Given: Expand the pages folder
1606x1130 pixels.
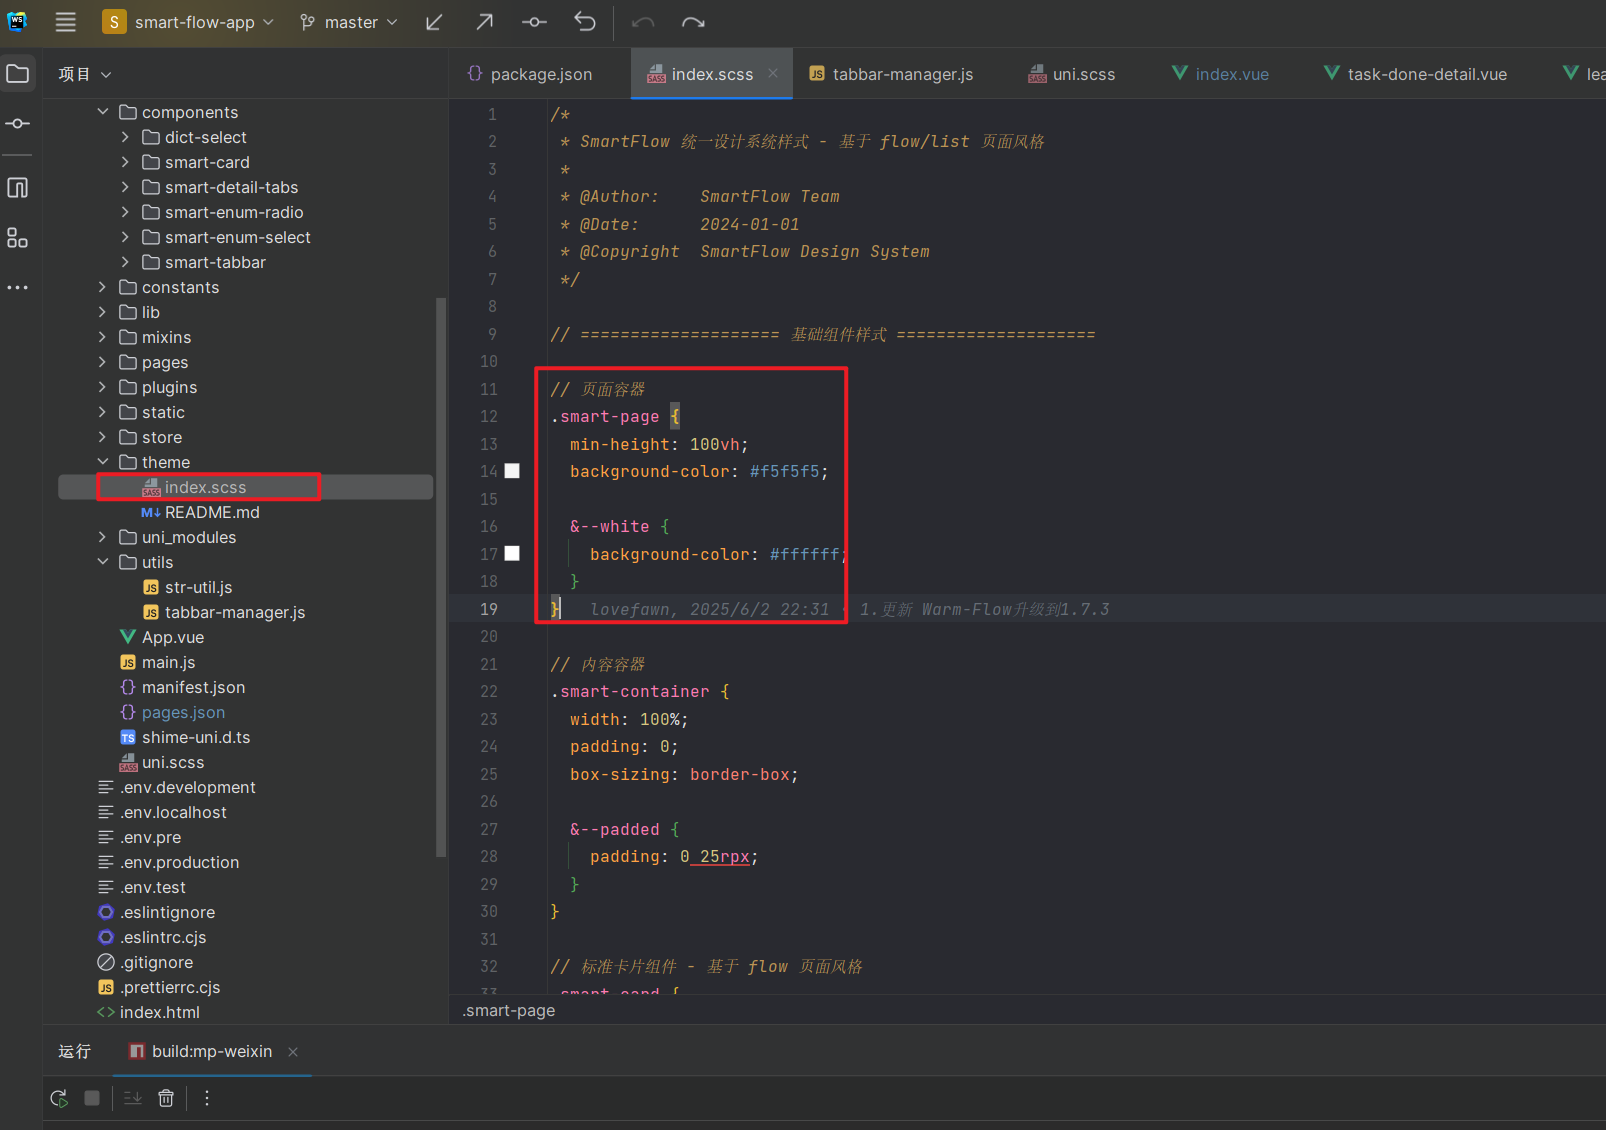Looking at the screenshot, I should pos(102,362).
